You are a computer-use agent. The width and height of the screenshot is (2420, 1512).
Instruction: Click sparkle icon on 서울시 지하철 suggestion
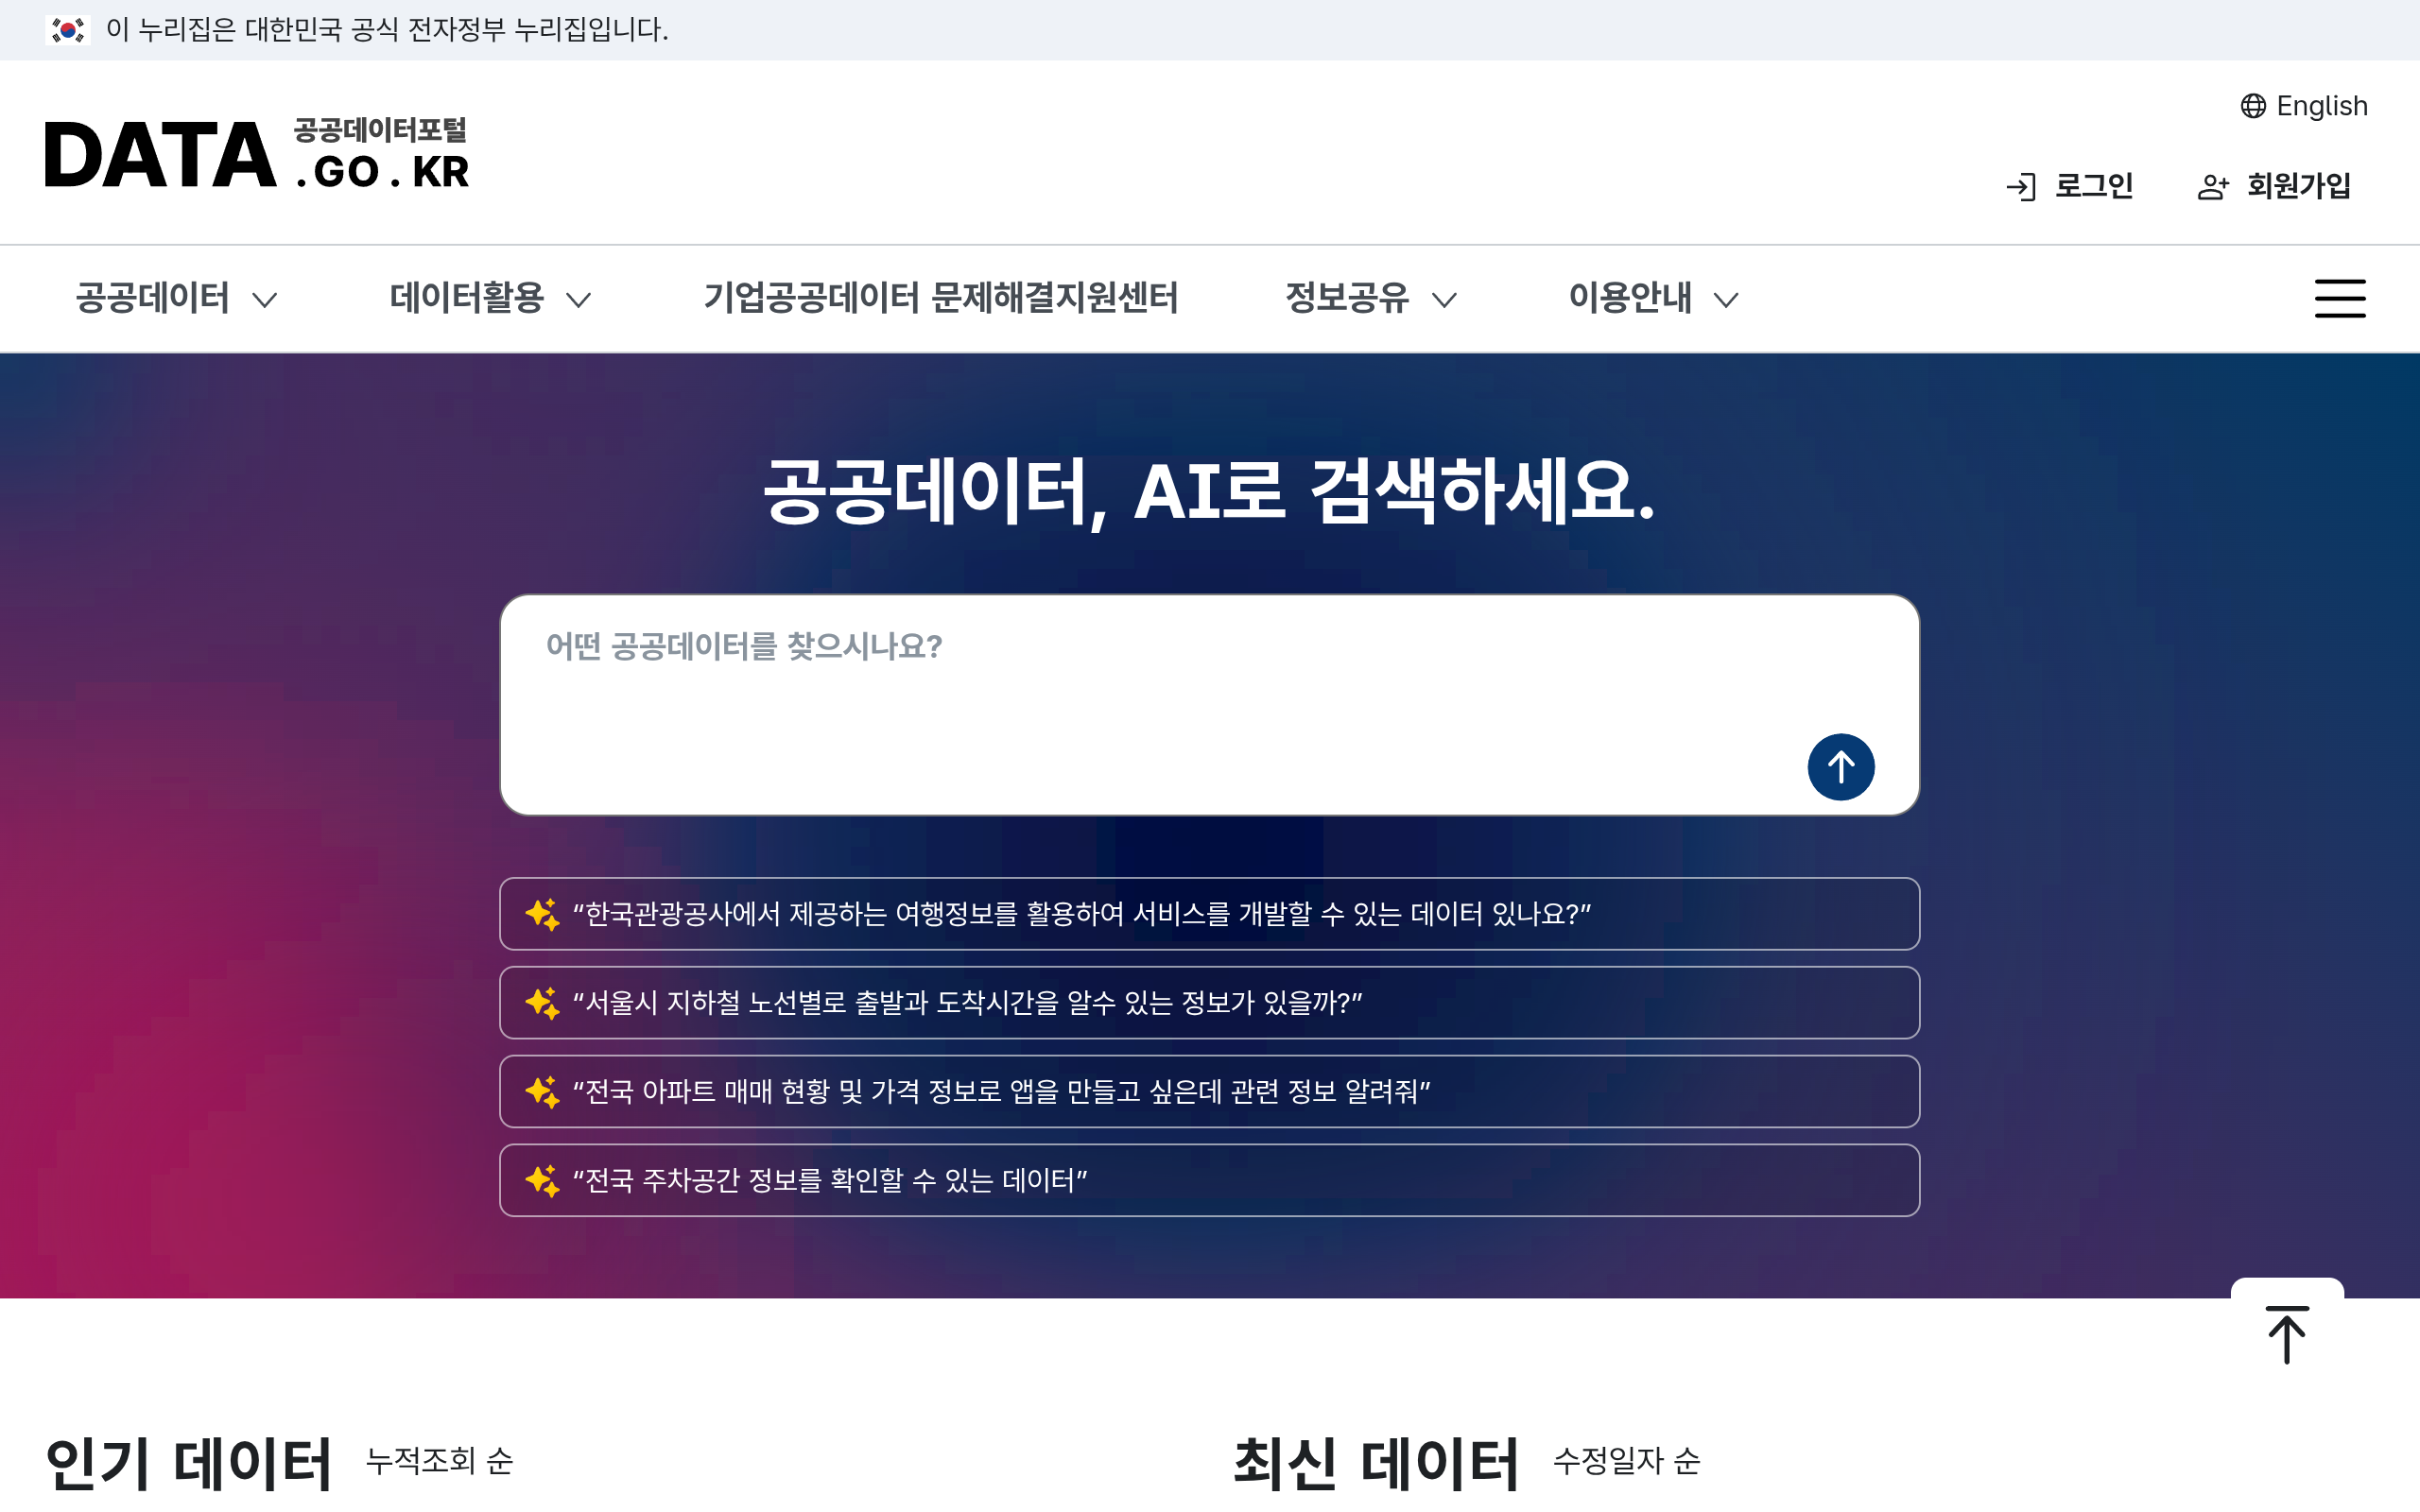point(542,1003)
